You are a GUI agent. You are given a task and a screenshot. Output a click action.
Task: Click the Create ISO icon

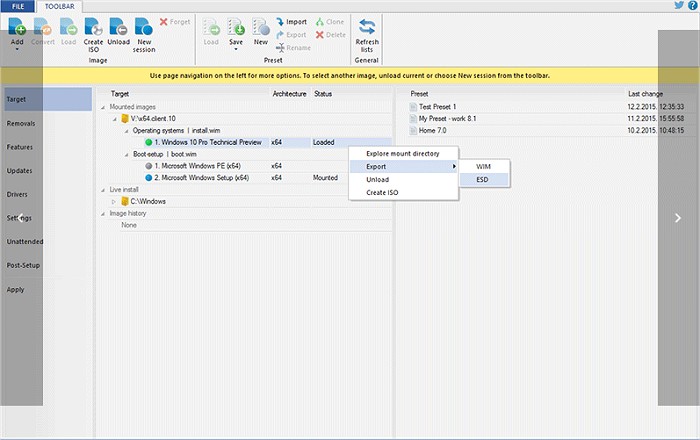[x=93, y=27]
